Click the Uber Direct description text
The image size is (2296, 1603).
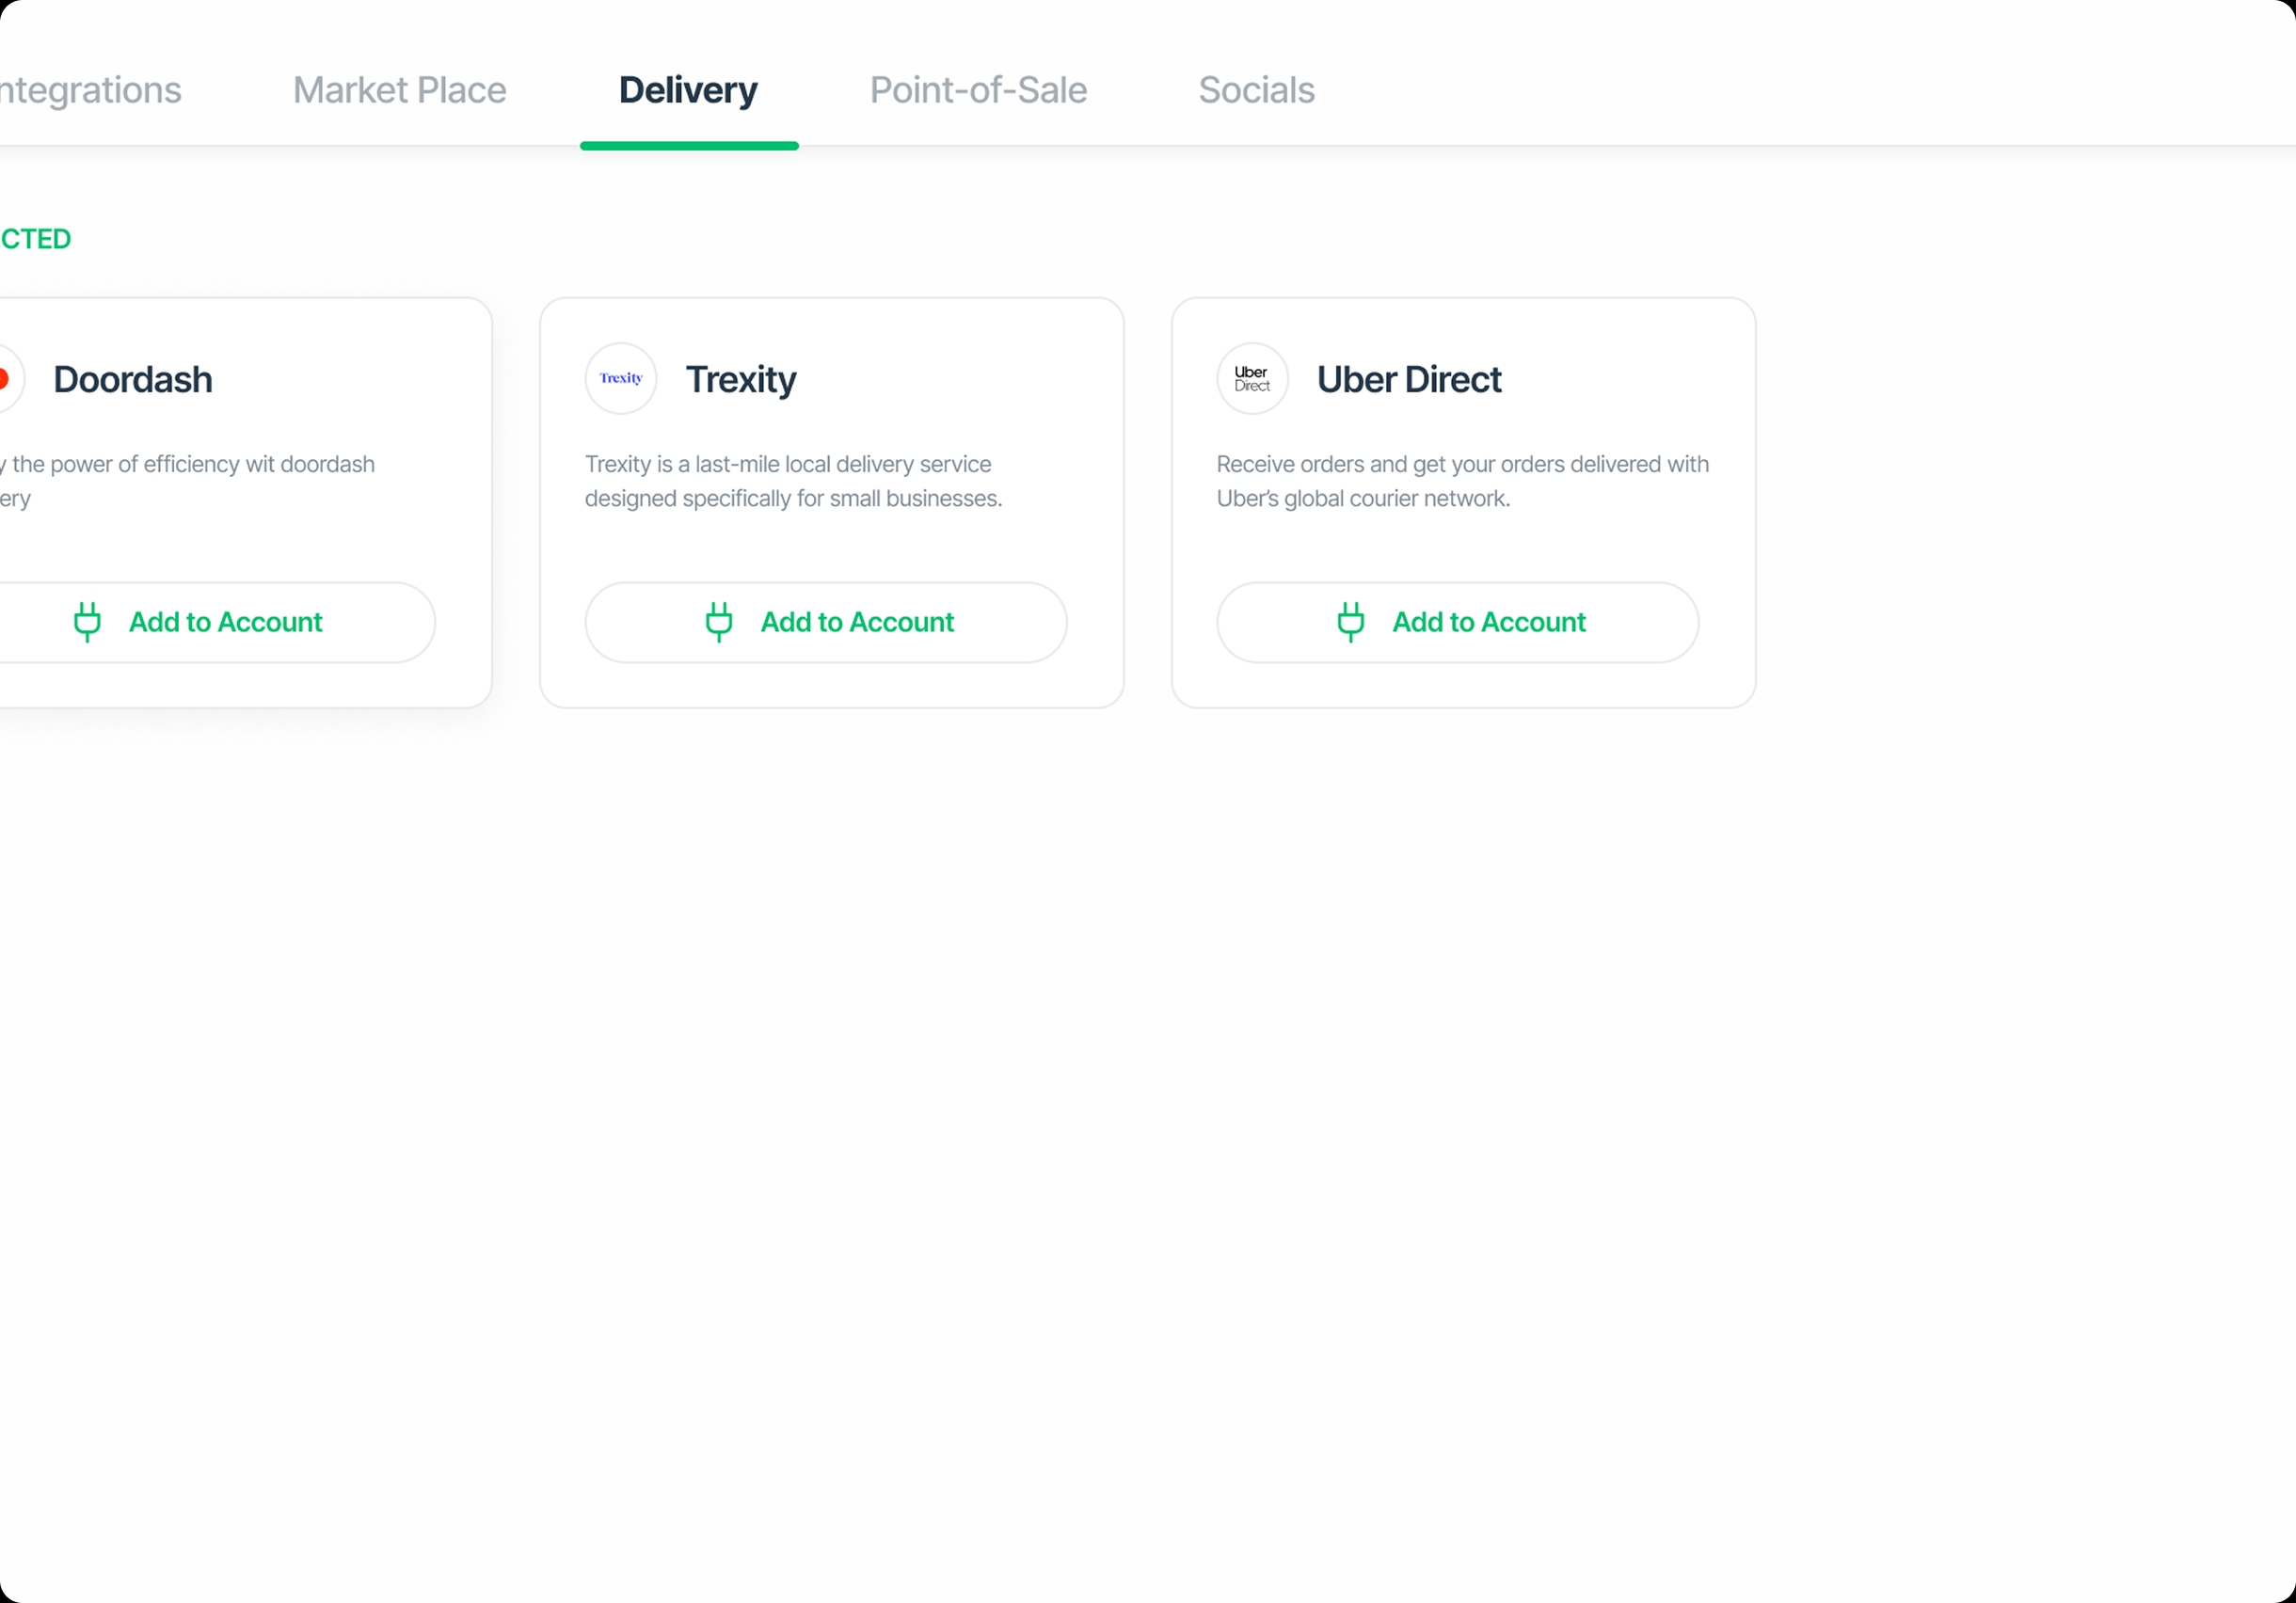1462,481
